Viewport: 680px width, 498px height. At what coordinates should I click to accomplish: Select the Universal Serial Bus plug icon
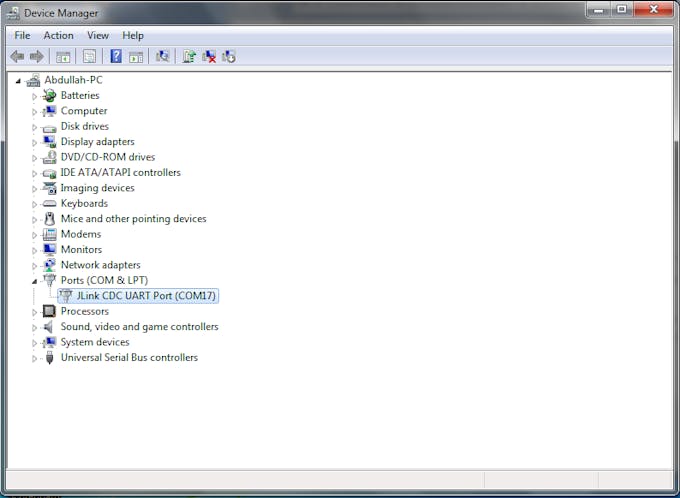49,357
